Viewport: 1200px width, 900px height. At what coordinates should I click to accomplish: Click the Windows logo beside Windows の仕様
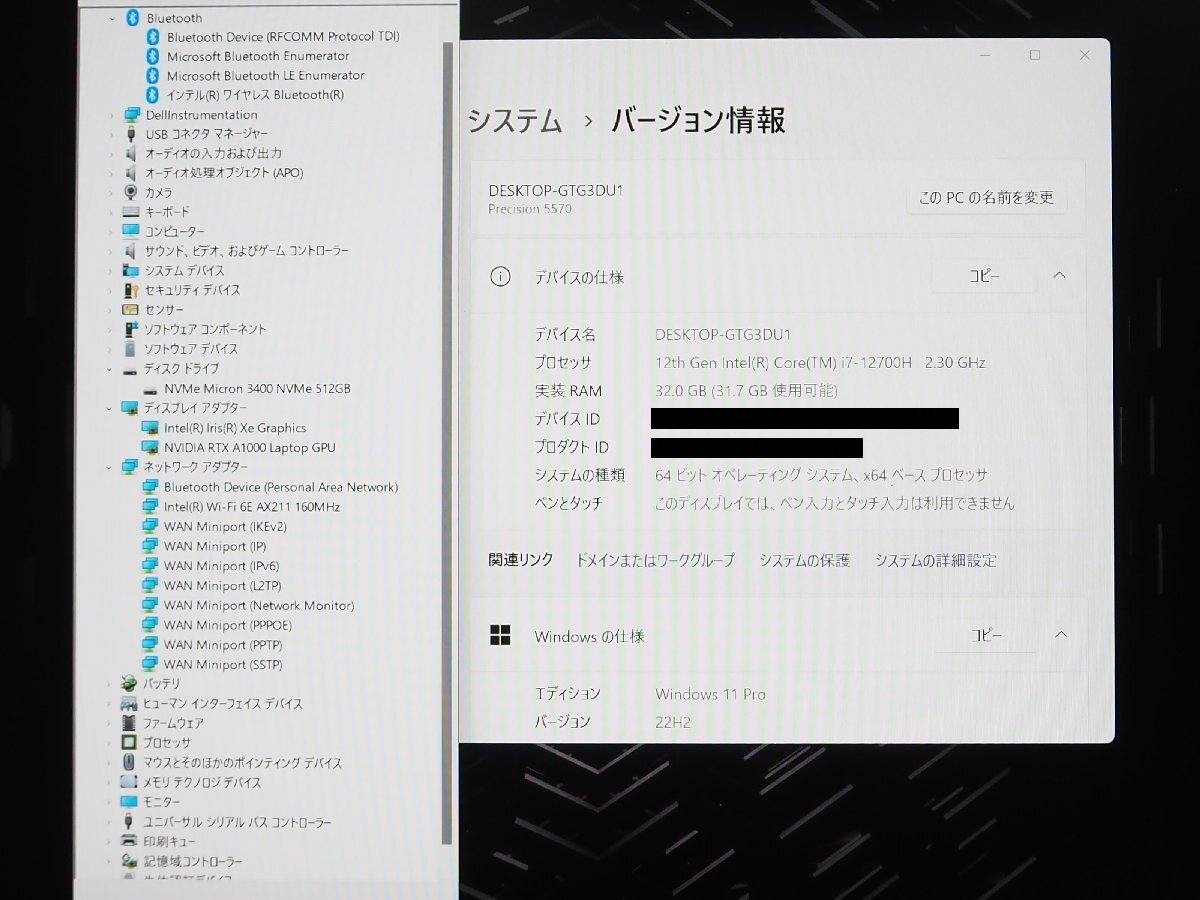(x=500, y=635)
